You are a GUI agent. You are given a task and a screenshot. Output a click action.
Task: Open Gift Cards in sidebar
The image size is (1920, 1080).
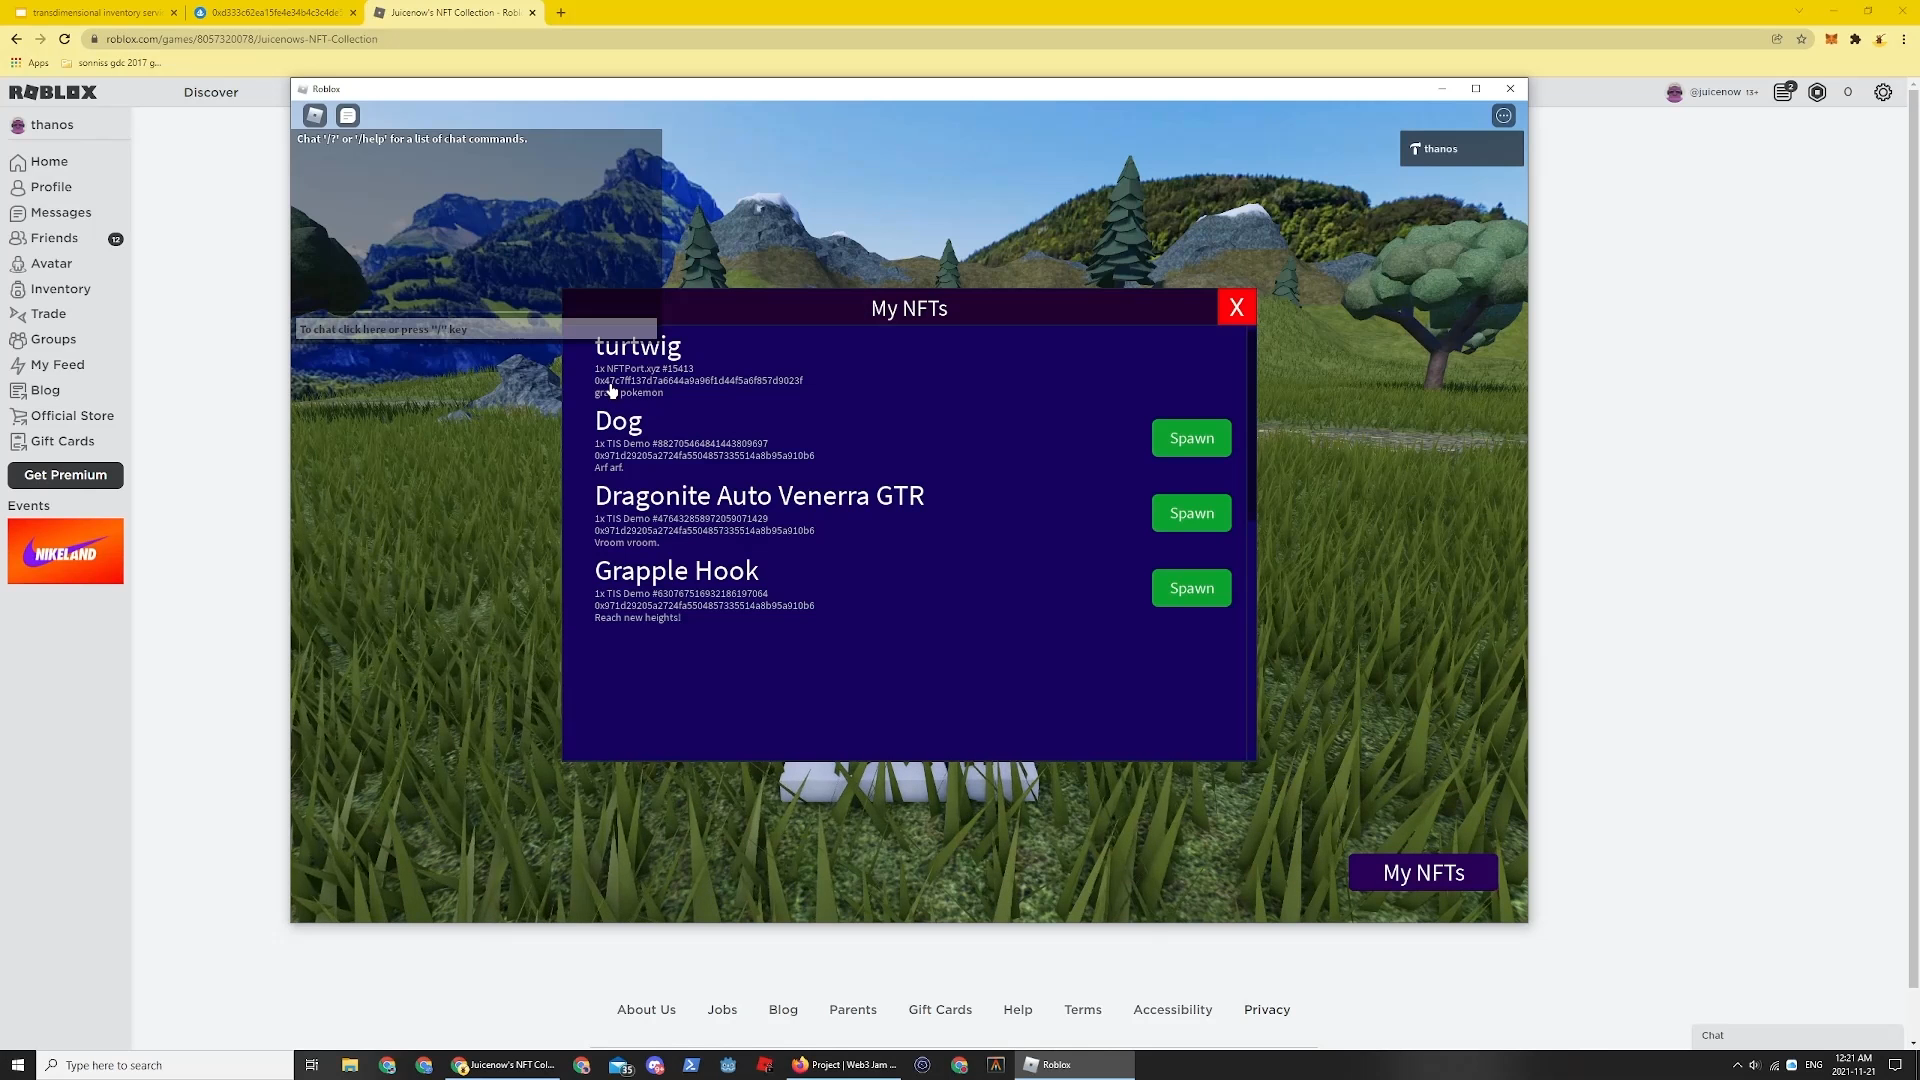[x=52, y=441]
